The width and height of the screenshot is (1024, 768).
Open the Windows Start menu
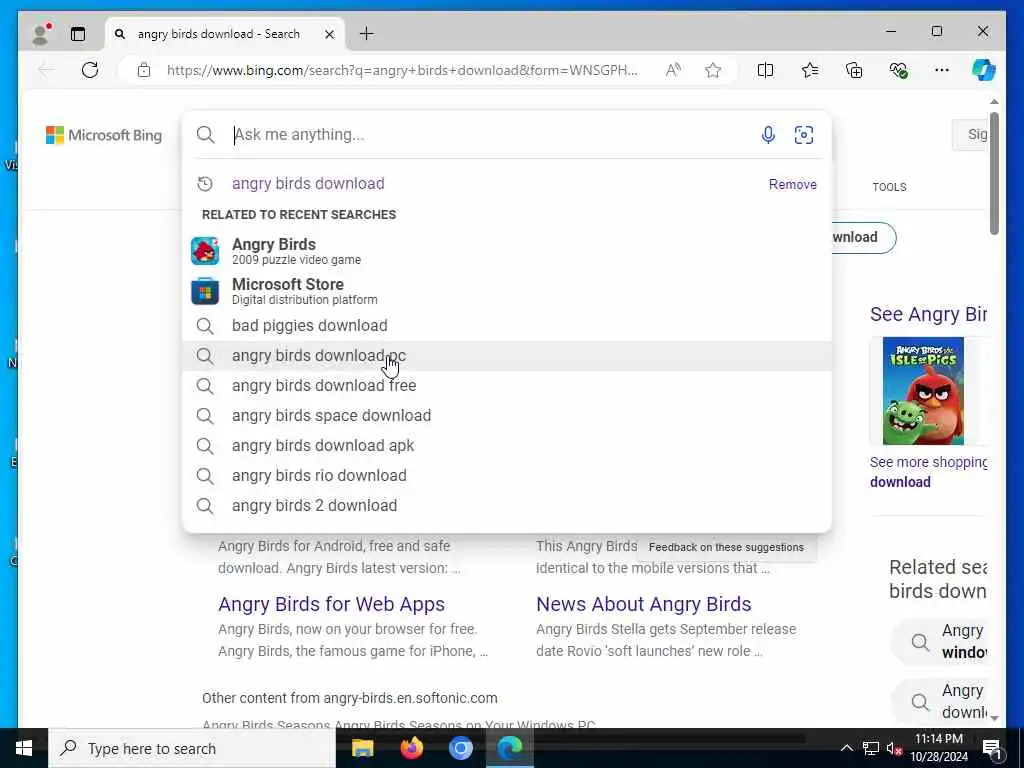[24, 748]
